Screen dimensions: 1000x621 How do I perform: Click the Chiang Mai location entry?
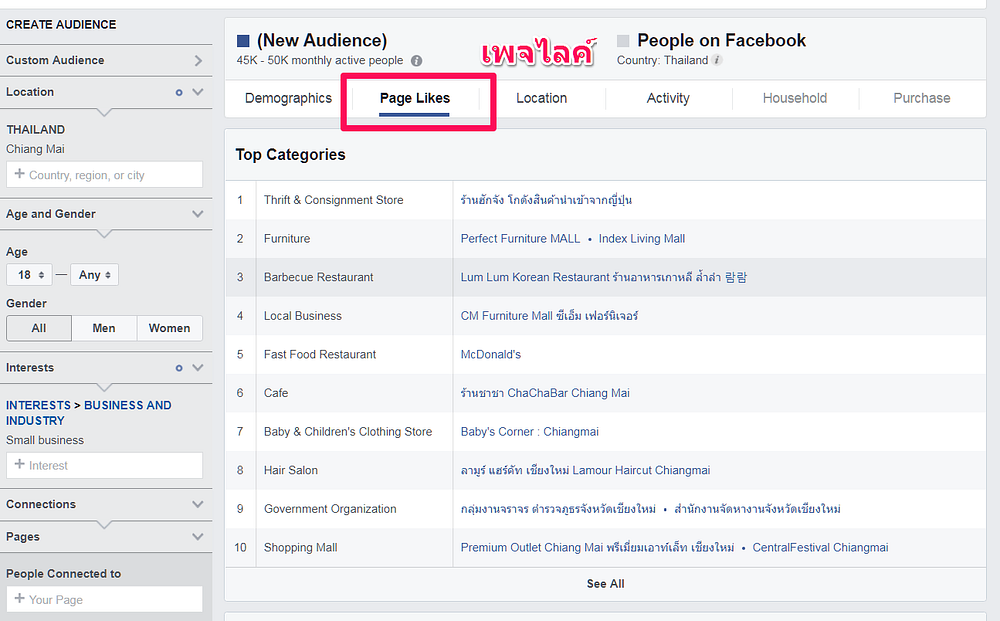(35, 149)
